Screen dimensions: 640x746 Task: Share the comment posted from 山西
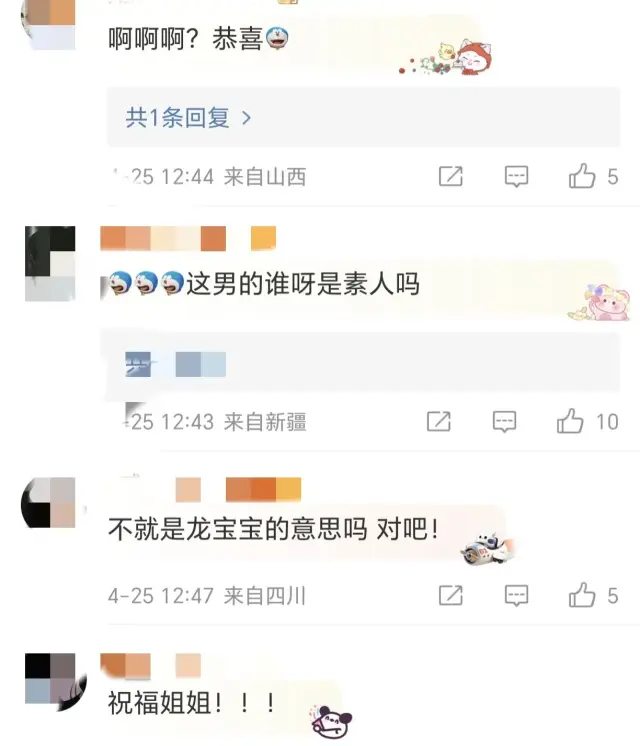[451, 177]
